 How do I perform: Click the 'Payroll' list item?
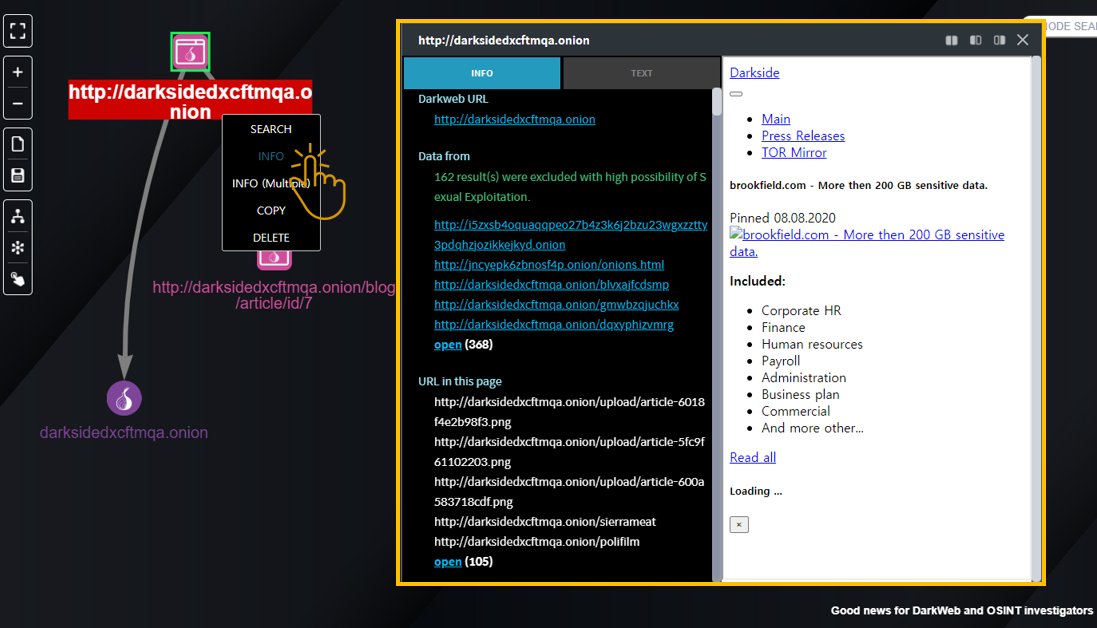click(781, 361)
